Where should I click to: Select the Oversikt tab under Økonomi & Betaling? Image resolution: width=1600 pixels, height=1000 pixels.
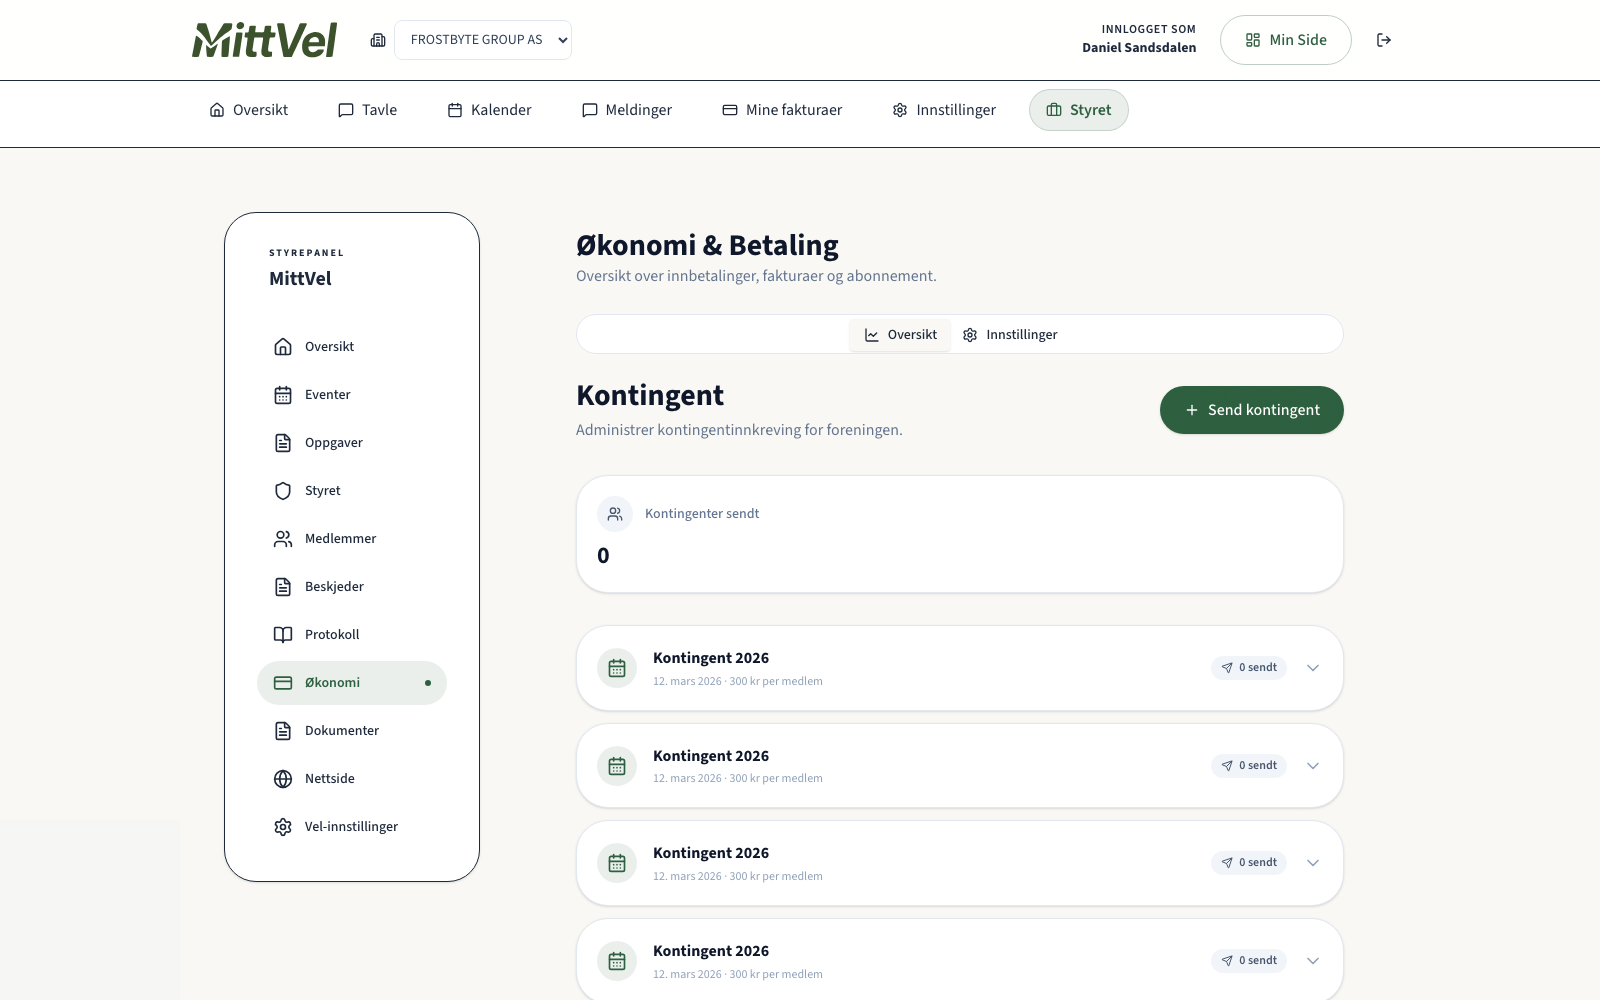pyautogui.click(x=901, y=335)
